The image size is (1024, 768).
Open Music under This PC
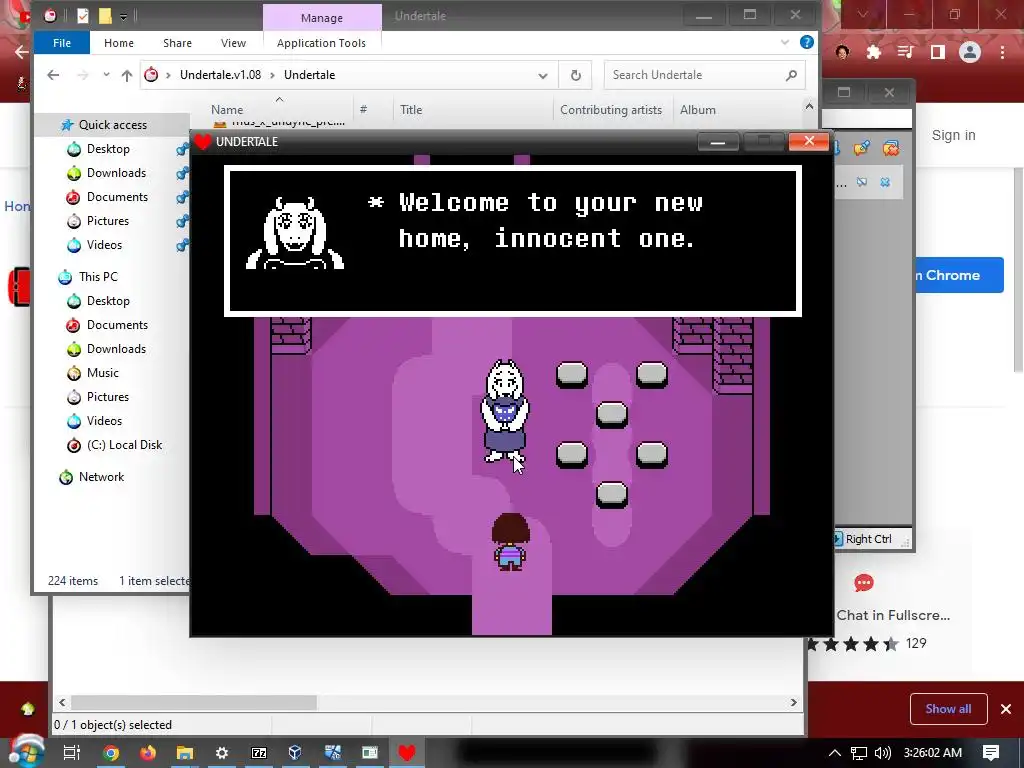103,373
